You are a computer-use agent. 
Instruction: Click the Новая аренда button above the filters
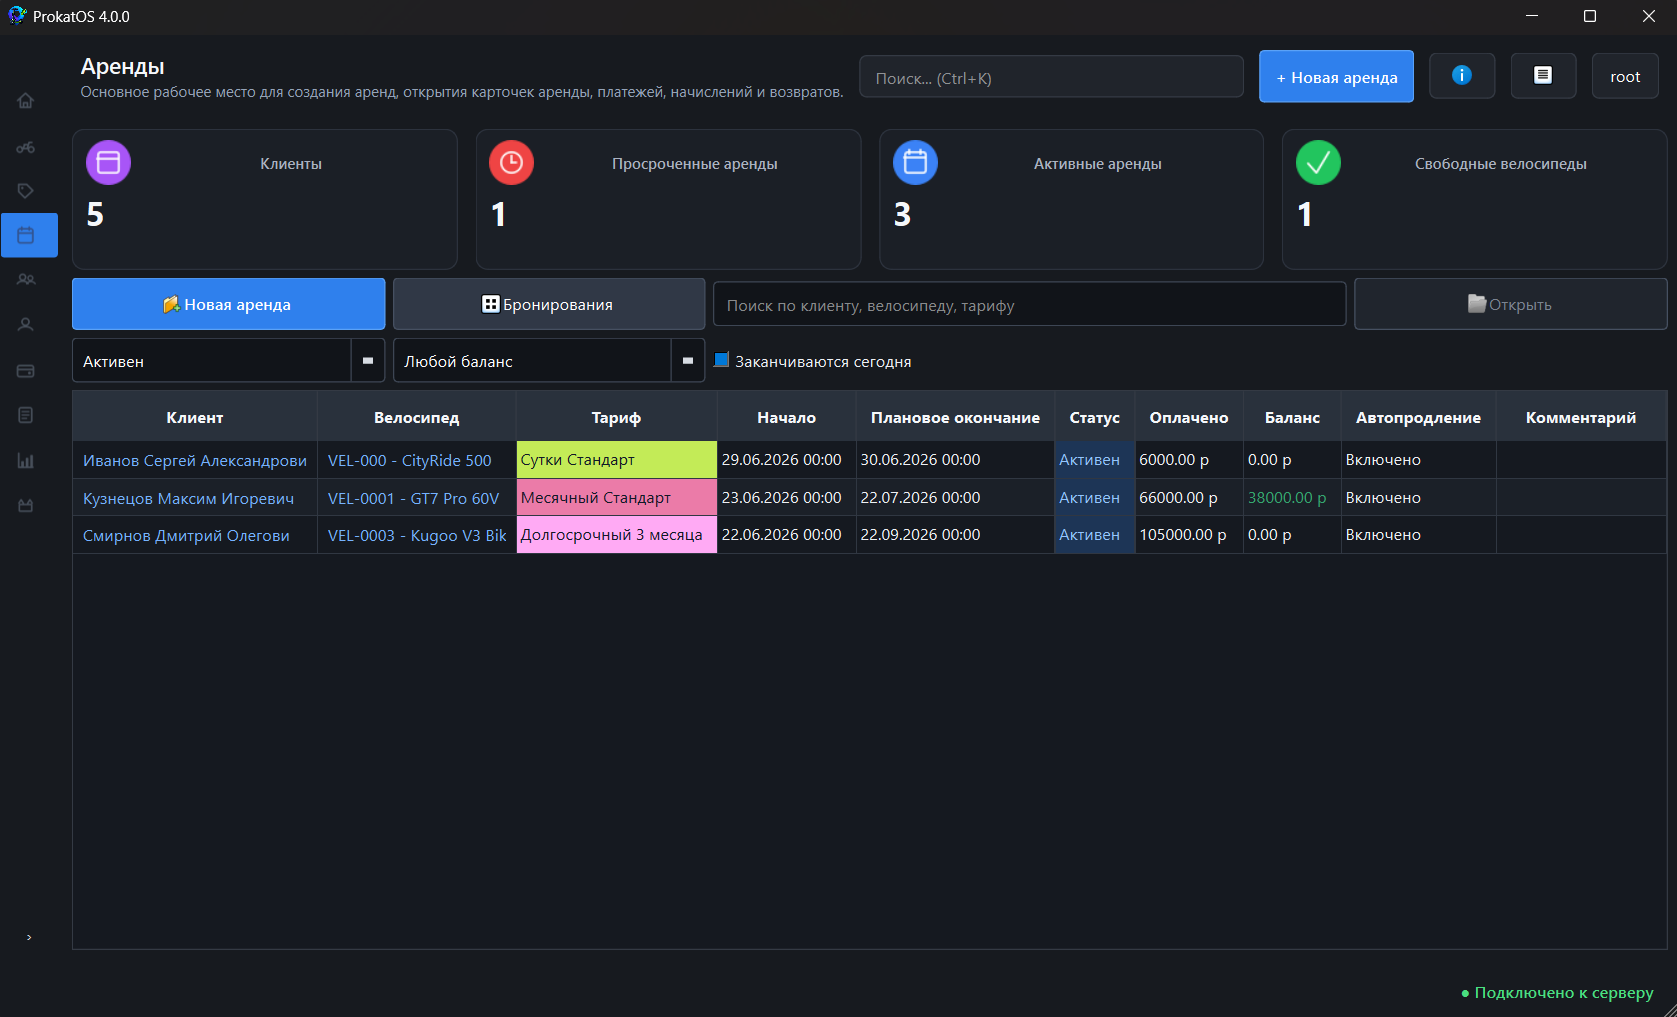click(x=228, y=304)
